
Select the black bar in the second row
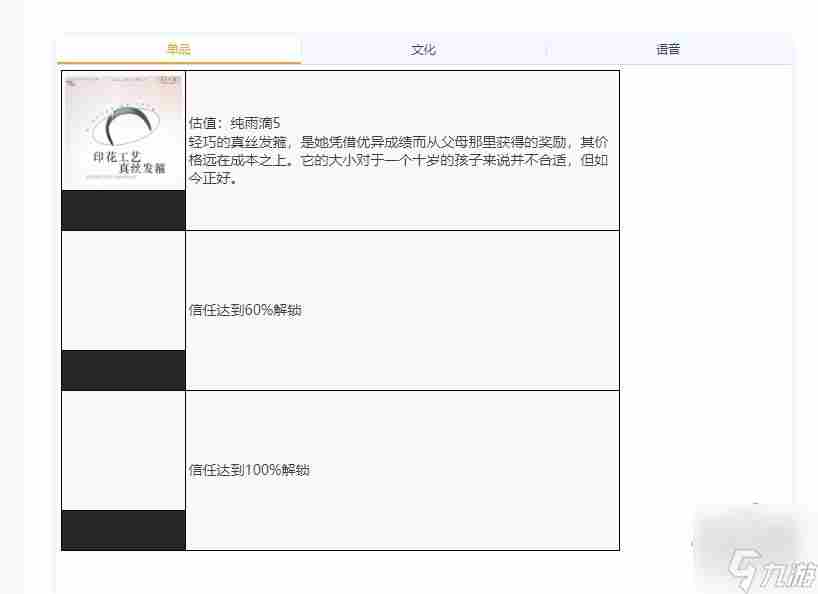pos(122,369)
